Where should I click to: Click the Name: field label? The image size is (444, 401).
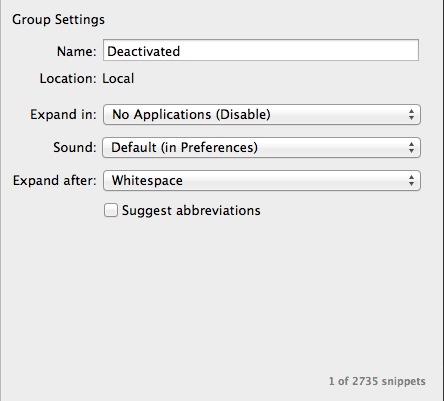(x=77, y=51)
